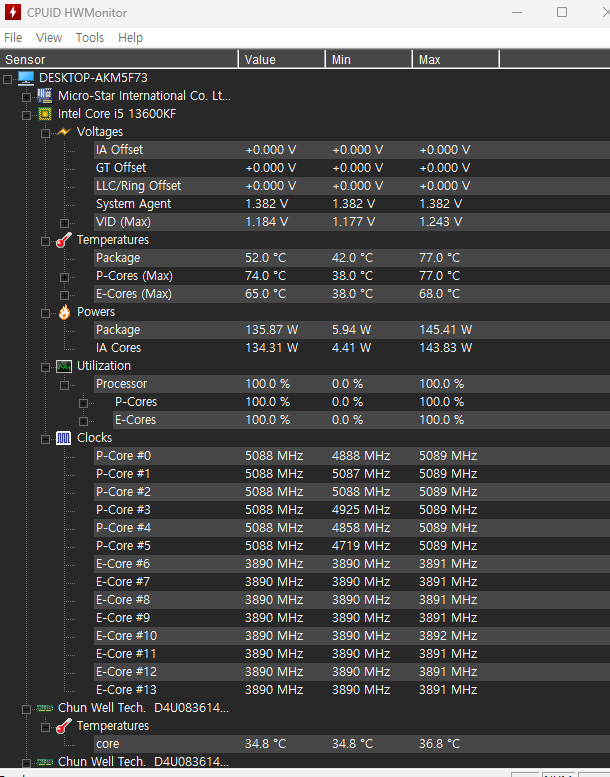Screen dimensions: 610x777
Task: Select the P-Core #5 clock row
Action: click(352, 546)
